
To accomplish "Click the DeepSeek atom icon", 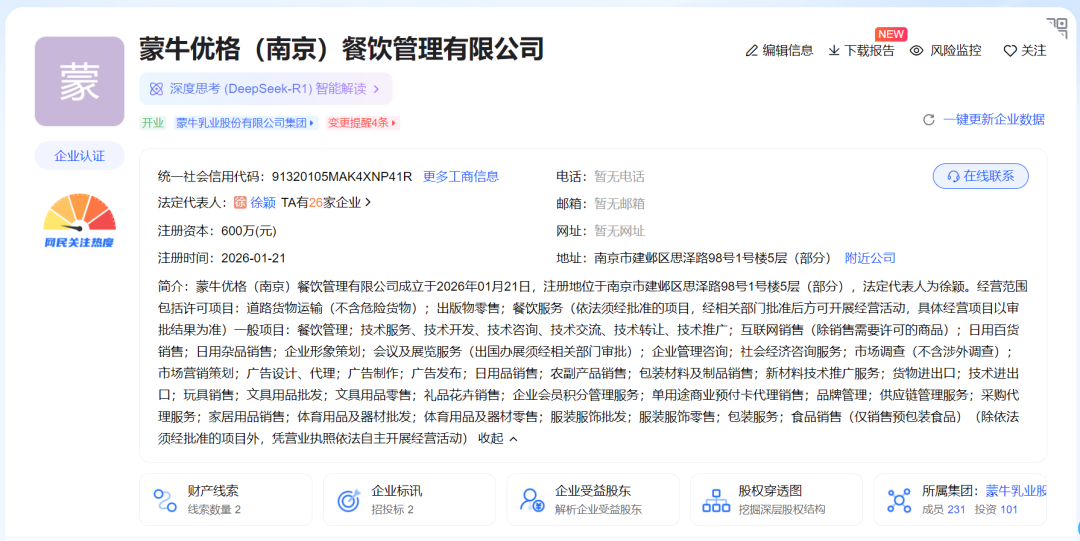I will tap(156, 89).
